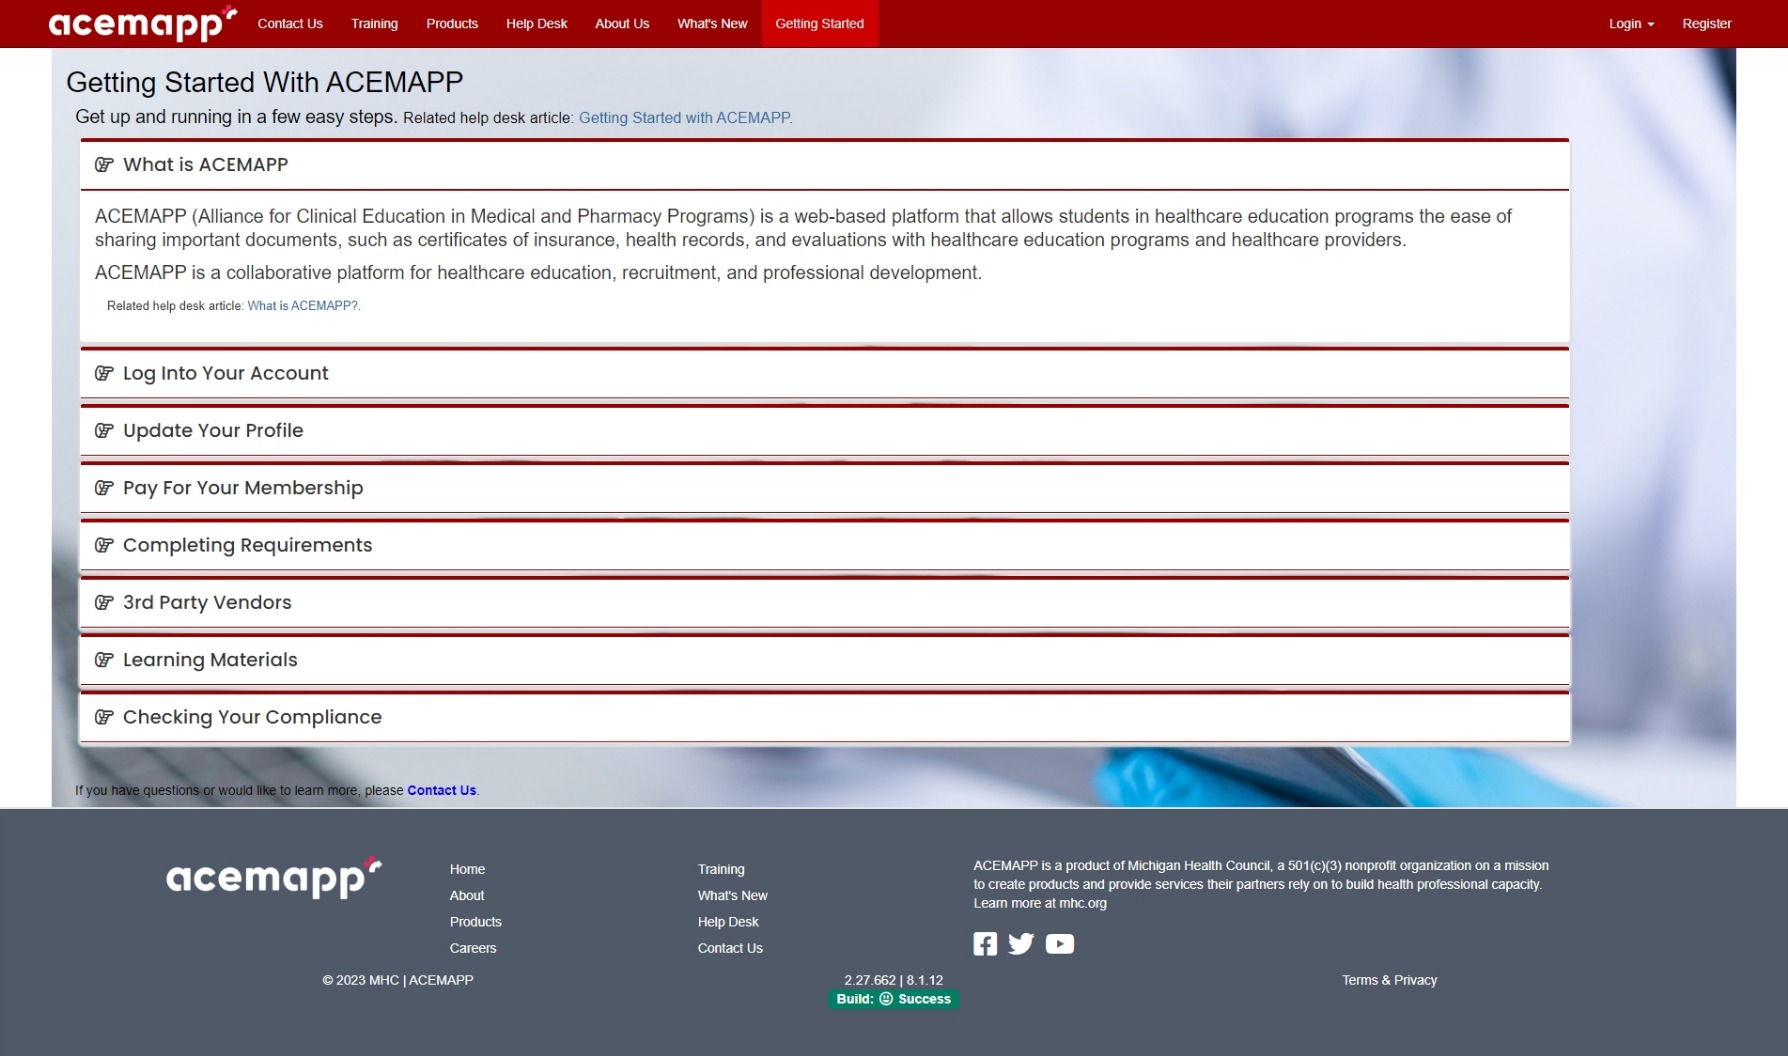Expand the Checking Your Compliance section
Image resolution: width=1788 pixels, height=1056 pixels.
[x=825, y=717]
